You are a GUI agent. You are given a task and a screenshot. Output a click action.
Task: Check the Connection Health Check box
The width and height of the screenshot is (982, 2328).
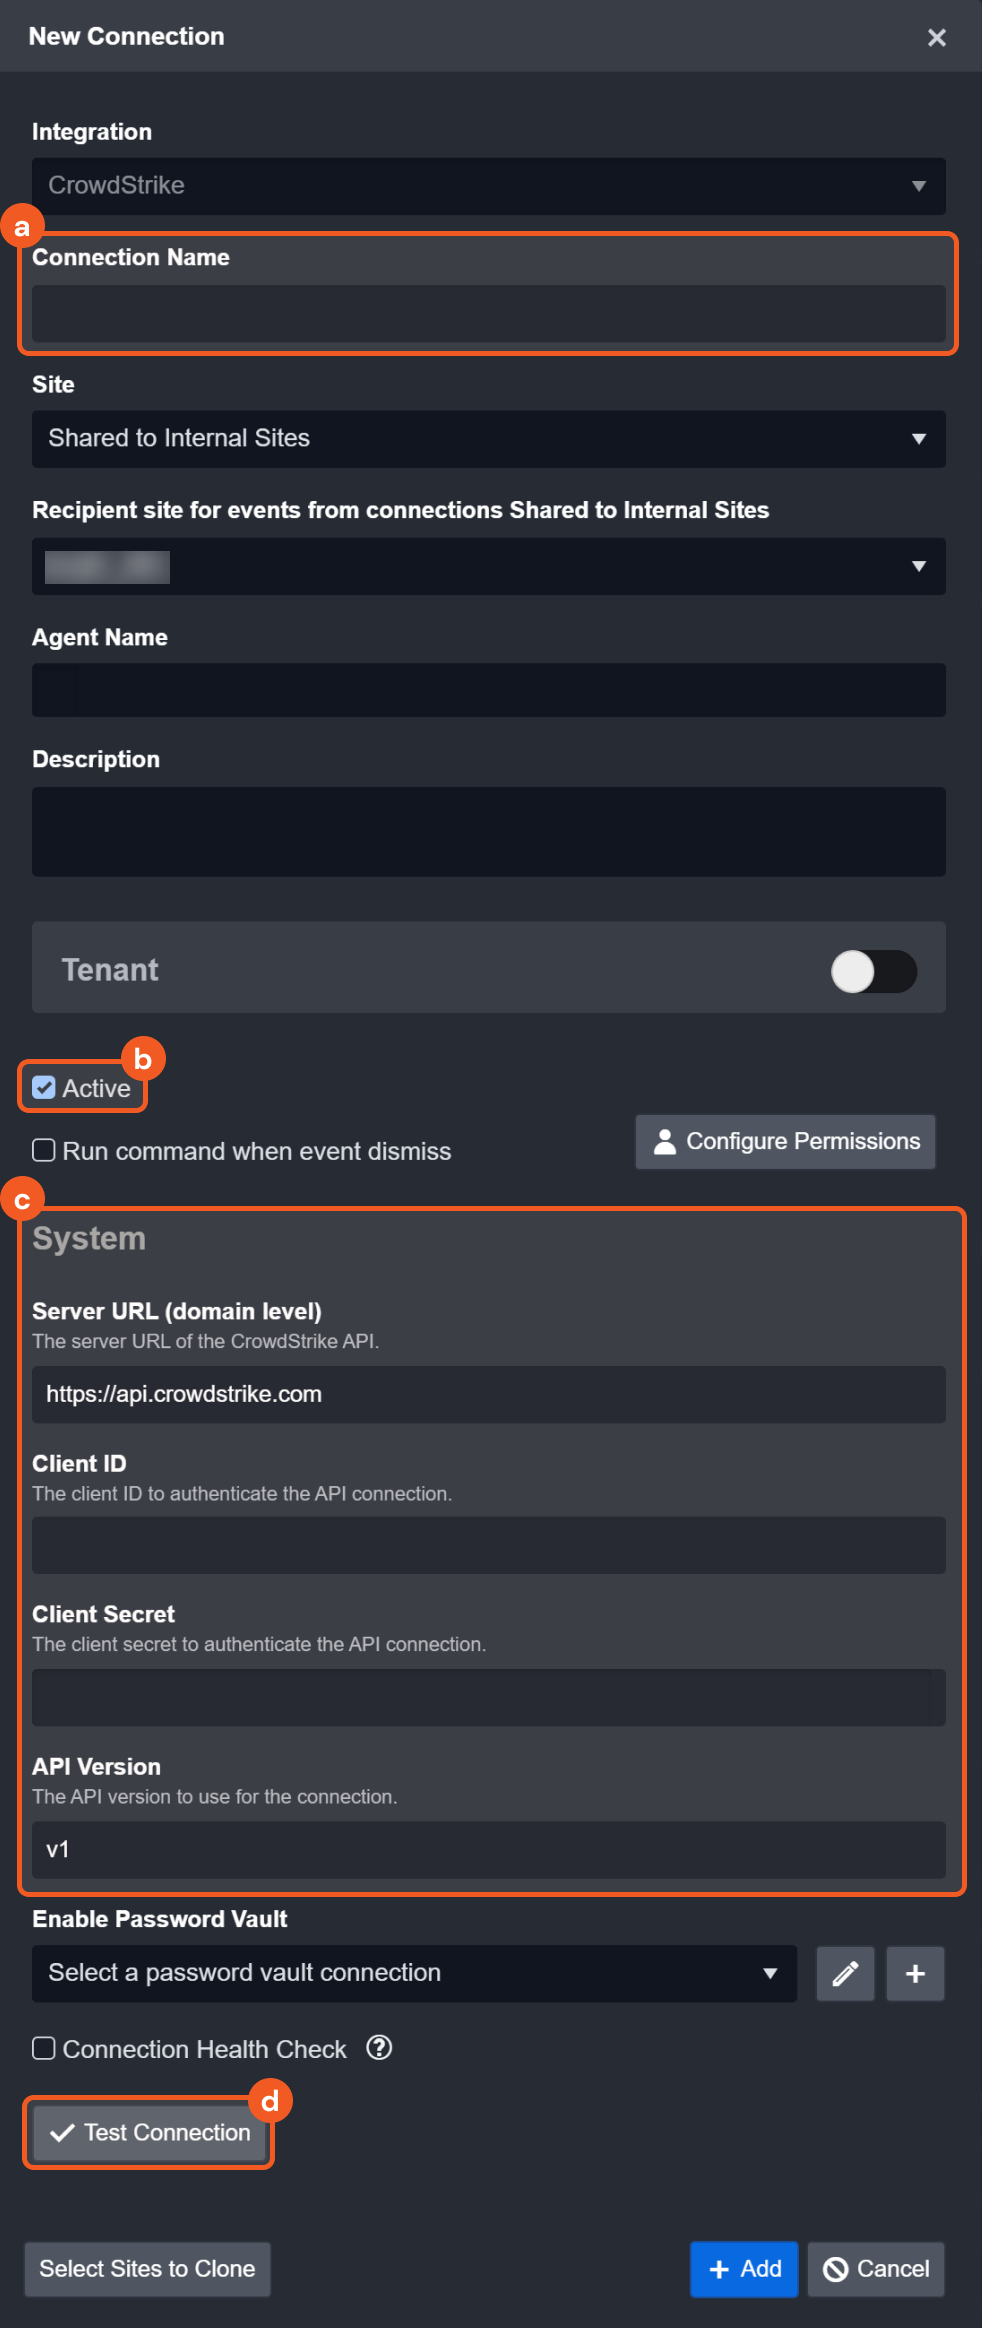[44, 2048]
